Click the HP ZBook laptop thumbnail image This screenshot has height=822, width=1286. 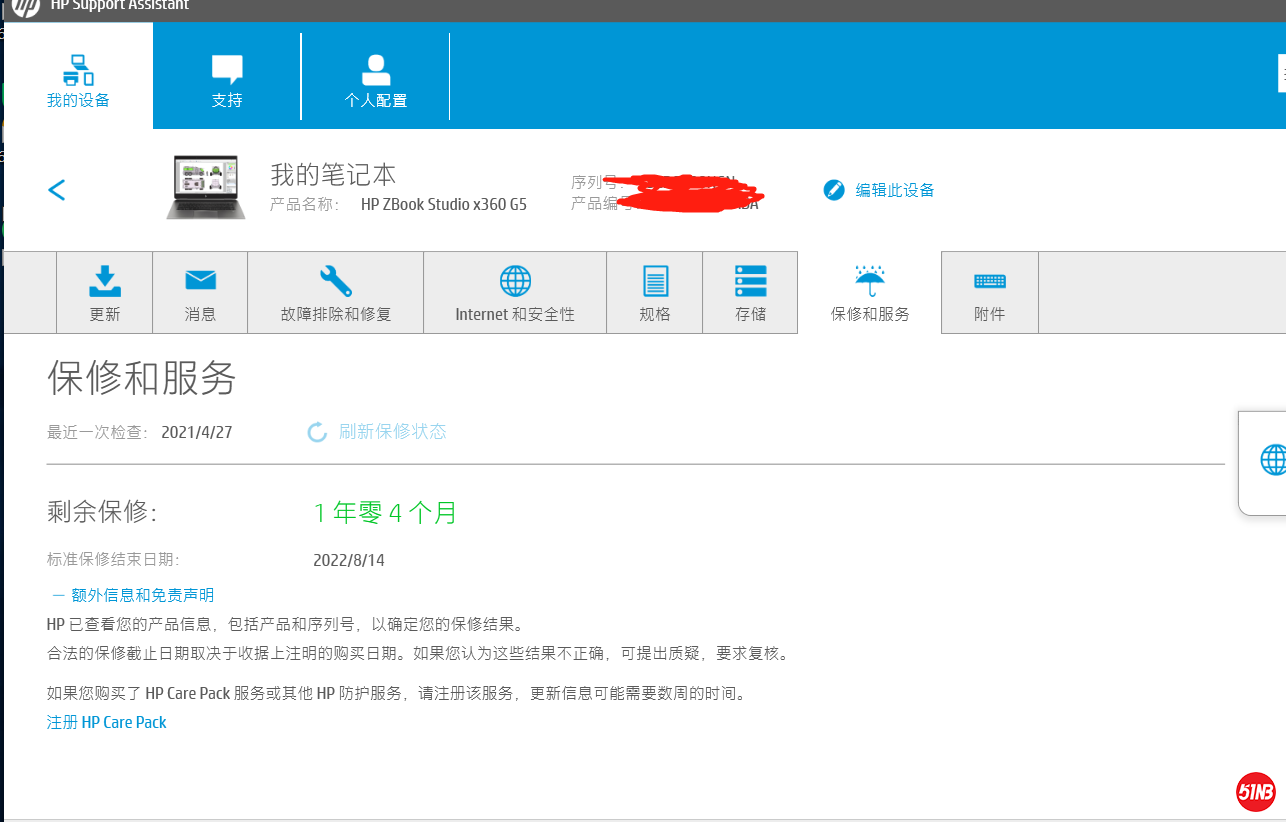205,187
